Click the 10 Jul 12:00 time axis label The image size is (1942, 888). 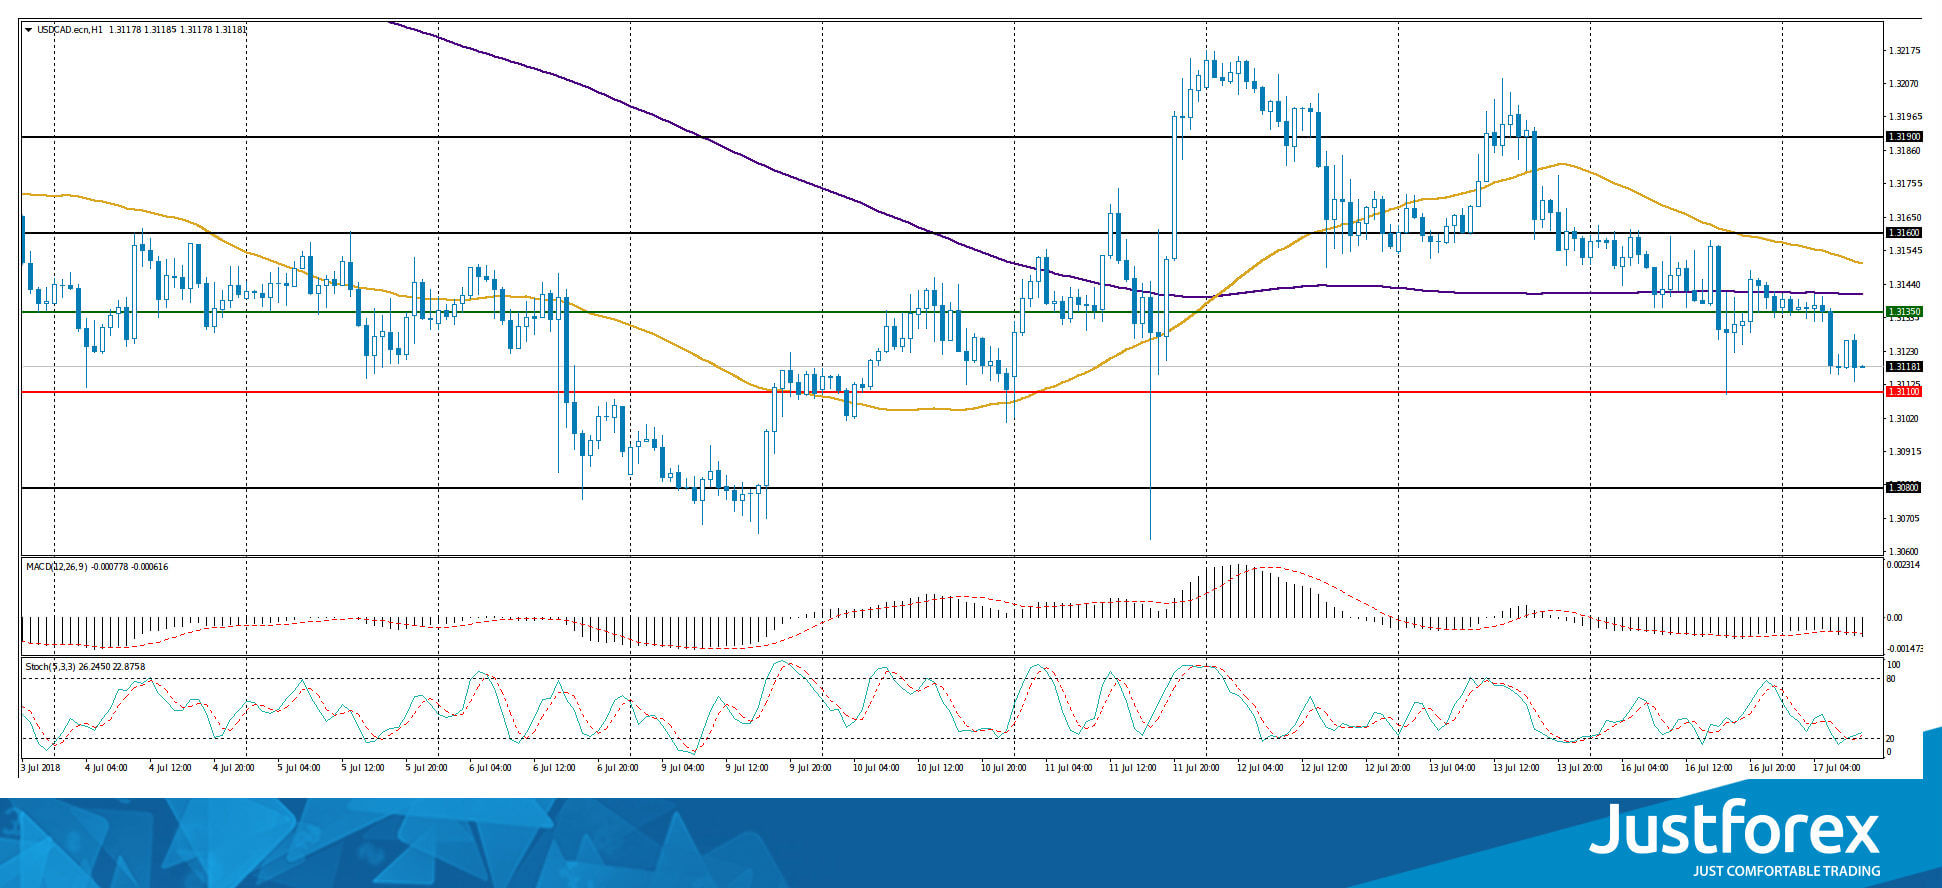click(x=938, y=768)
